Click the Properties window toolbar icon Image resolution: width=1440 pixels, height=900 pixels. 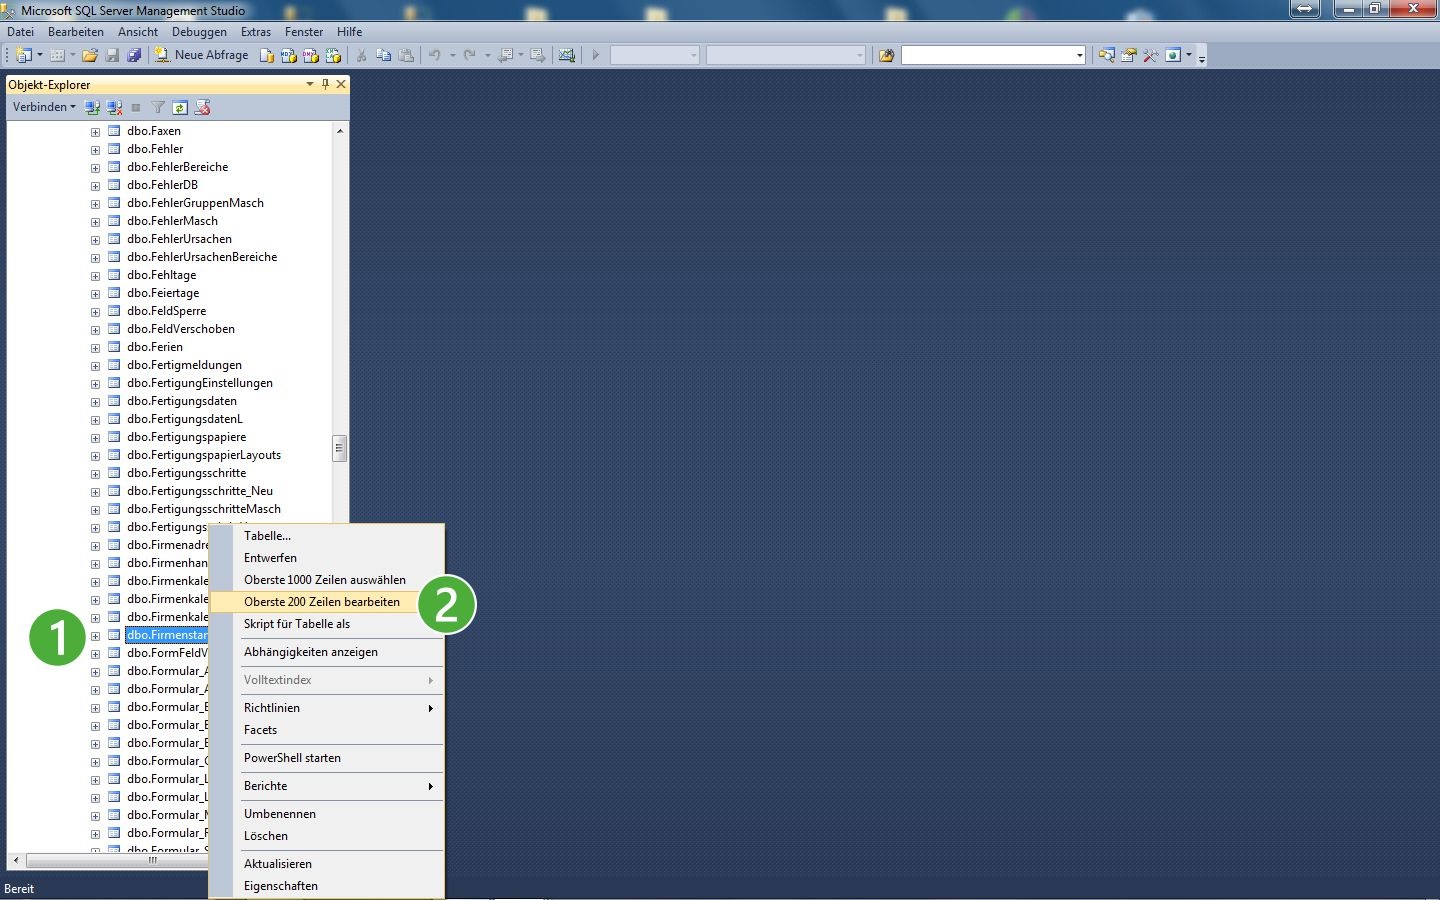click(x=1128, y=55)
